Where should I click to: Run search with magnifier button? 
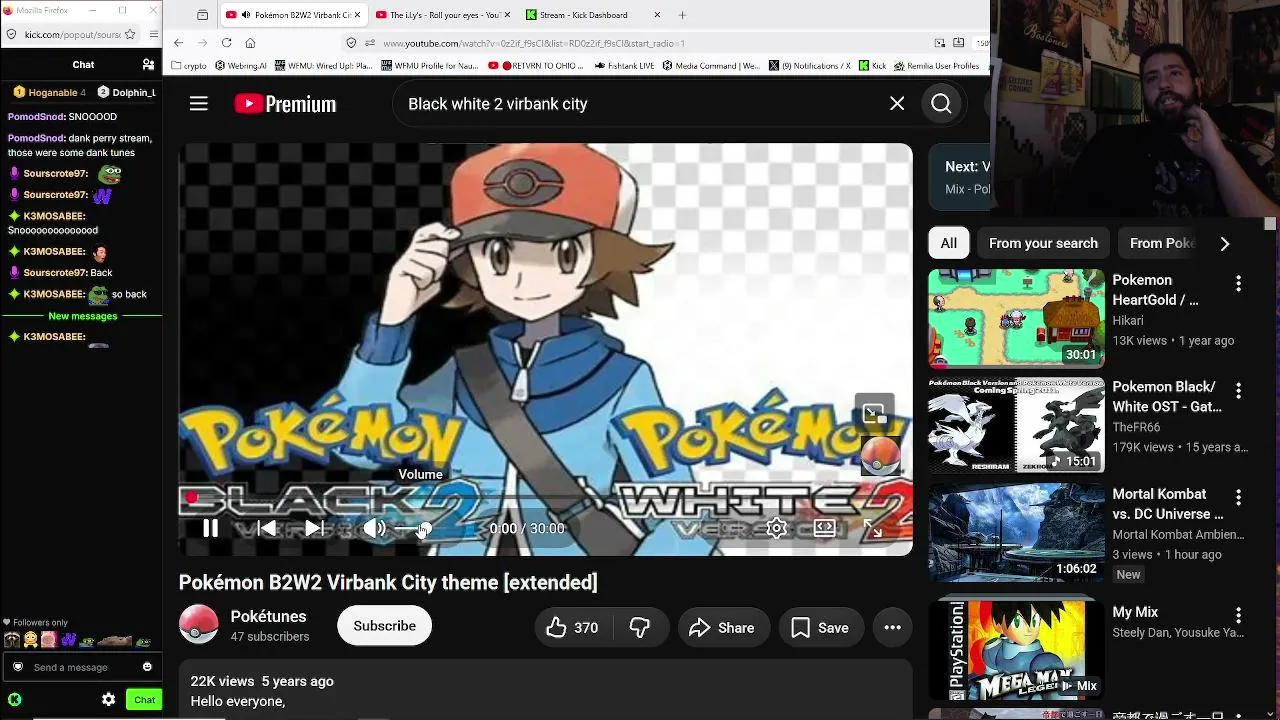click(x=941, y=104)
